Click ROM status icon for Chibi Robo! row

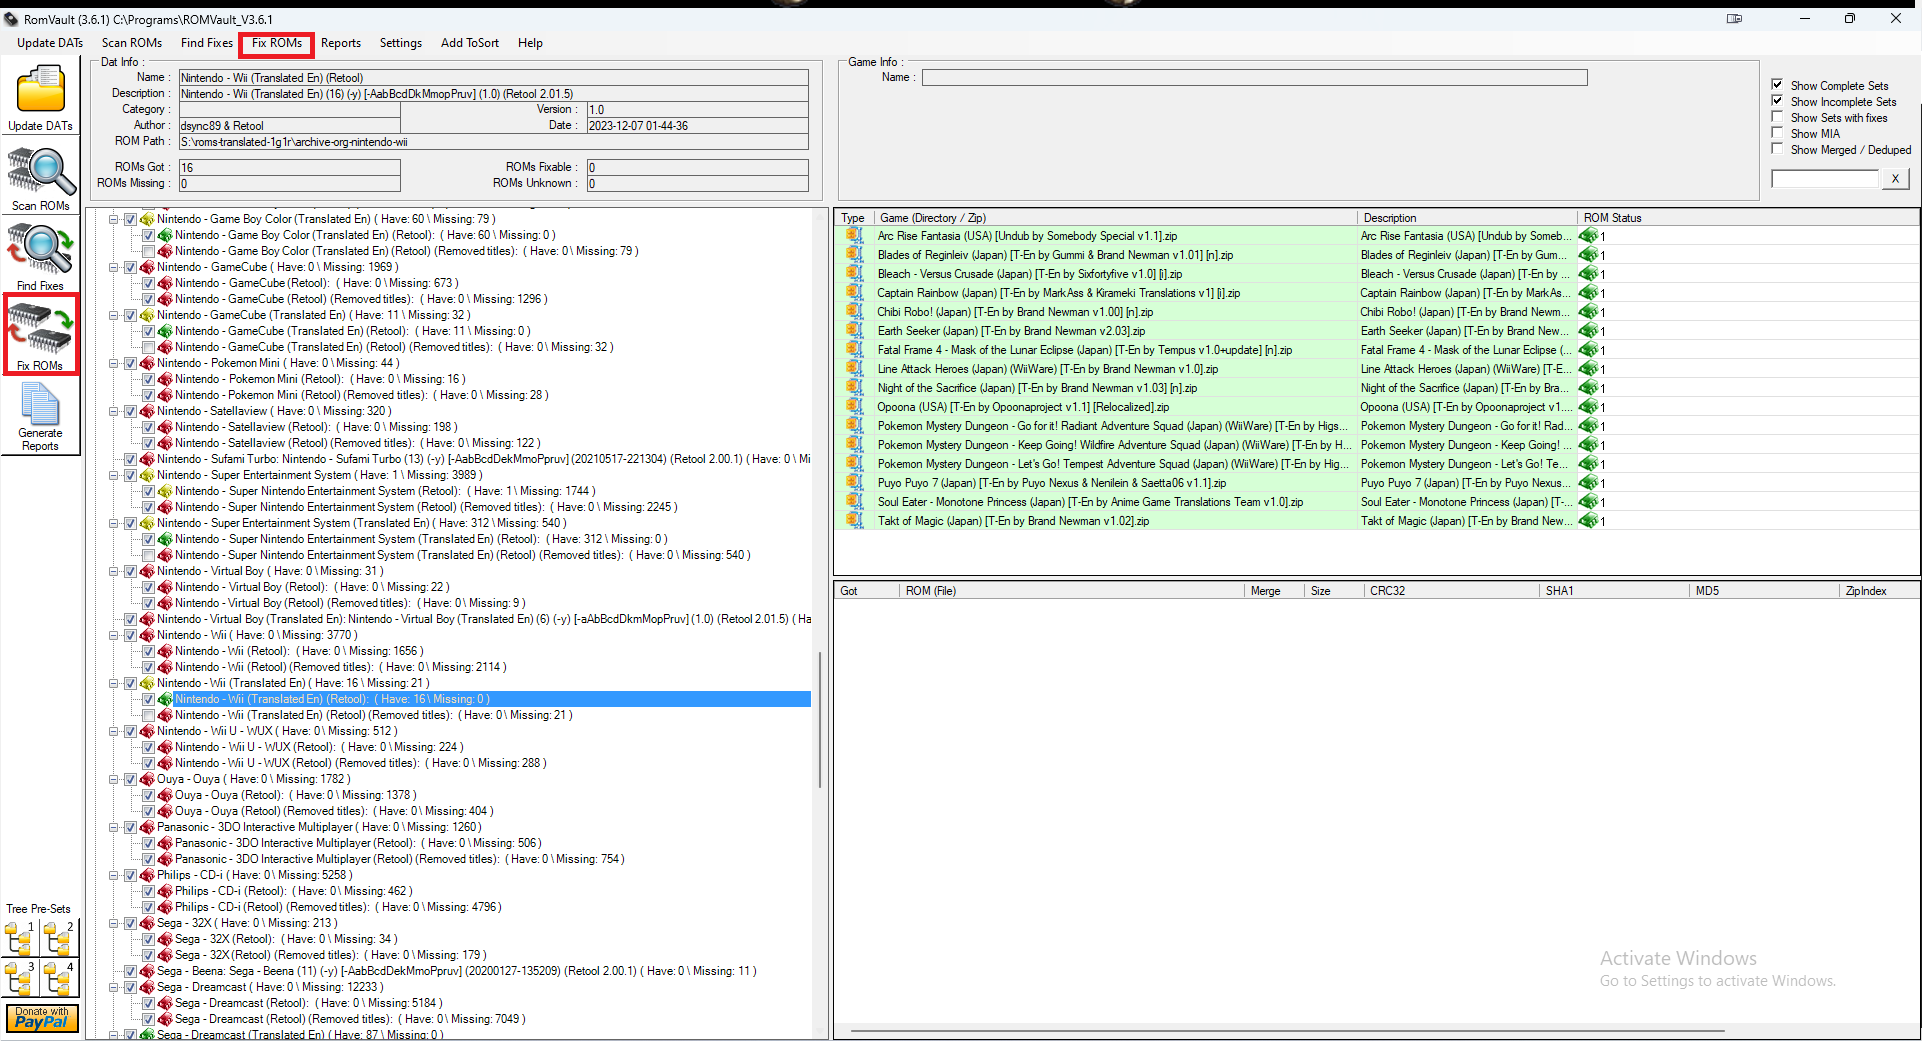tap(1588, 312)
